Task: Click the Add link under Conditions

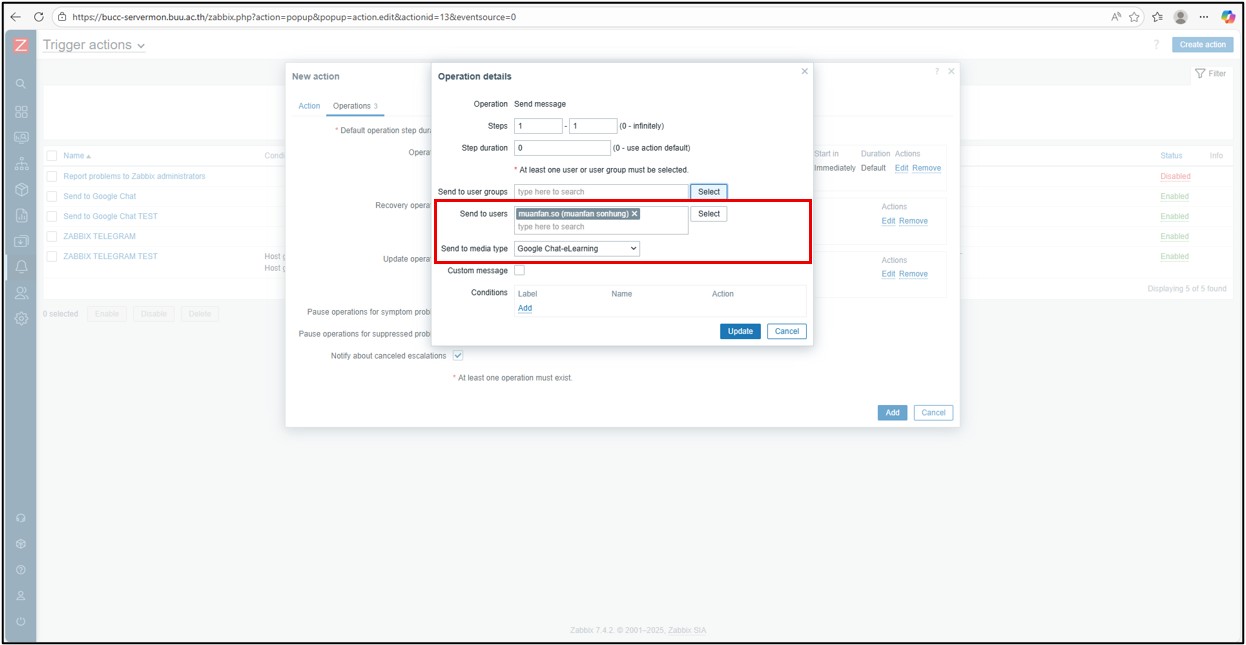Action: [x=524, y=308]
